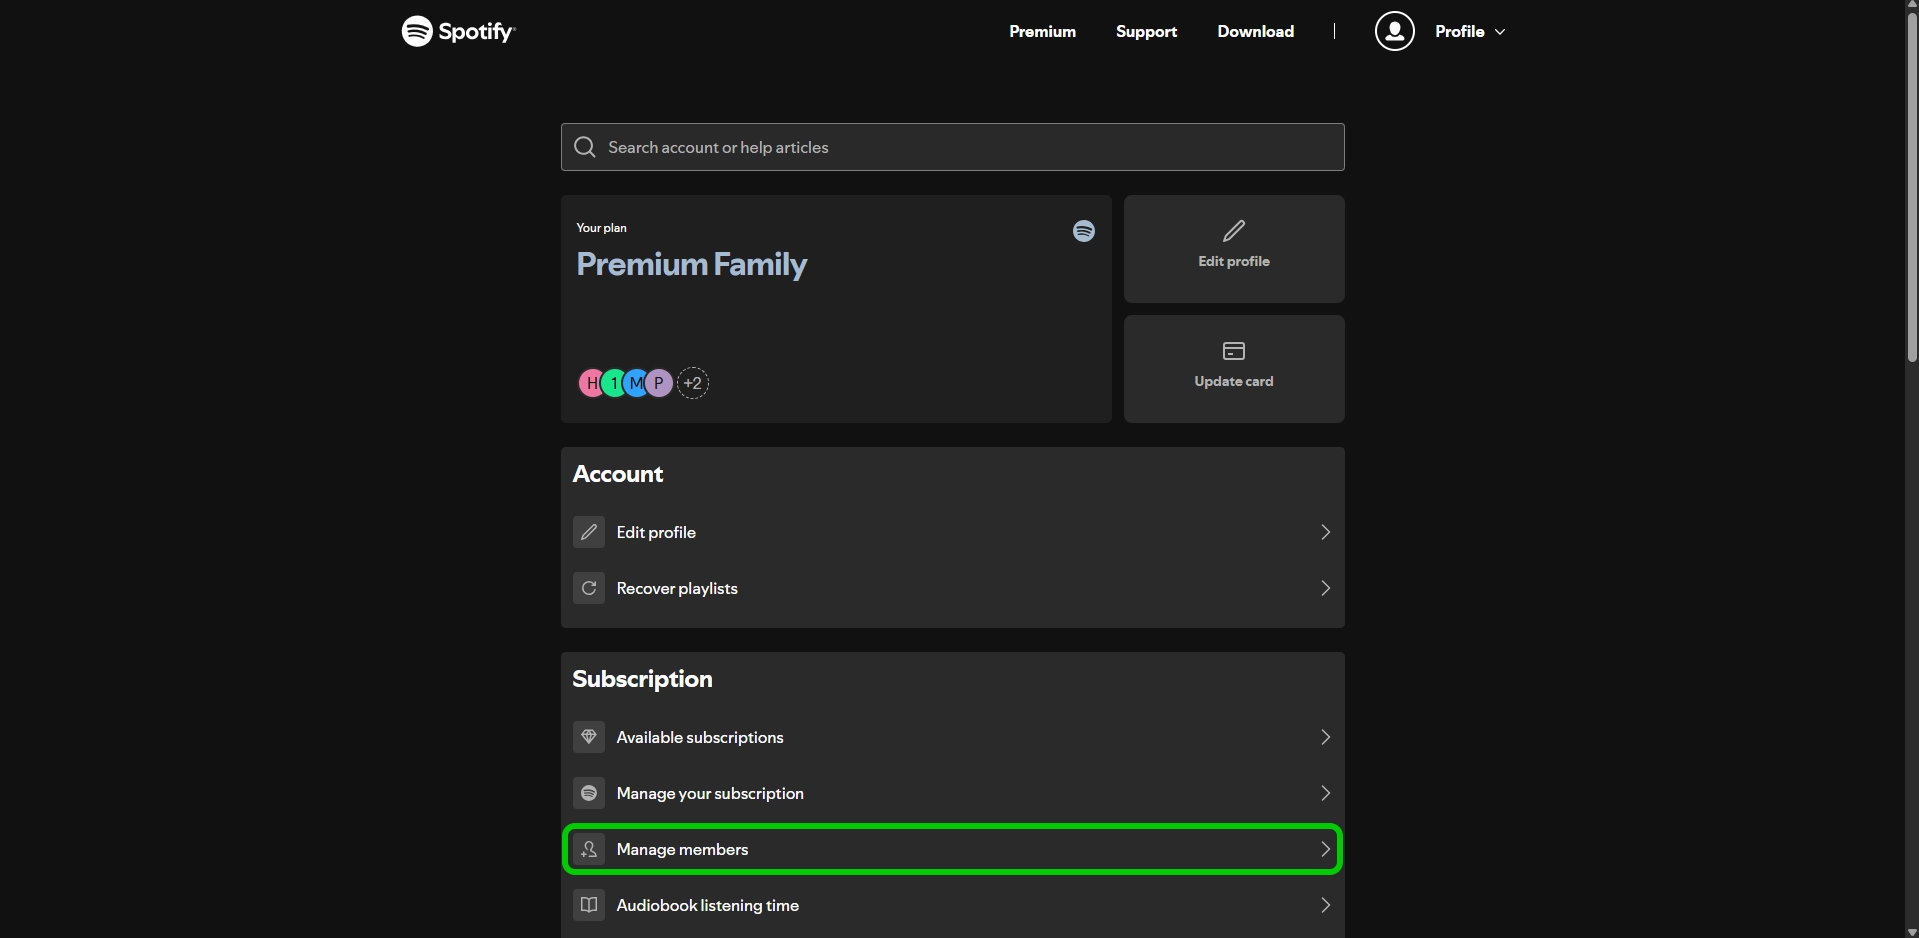Click the scrollbar up arrow
1919x938 pixels.
click(1911, 6)
